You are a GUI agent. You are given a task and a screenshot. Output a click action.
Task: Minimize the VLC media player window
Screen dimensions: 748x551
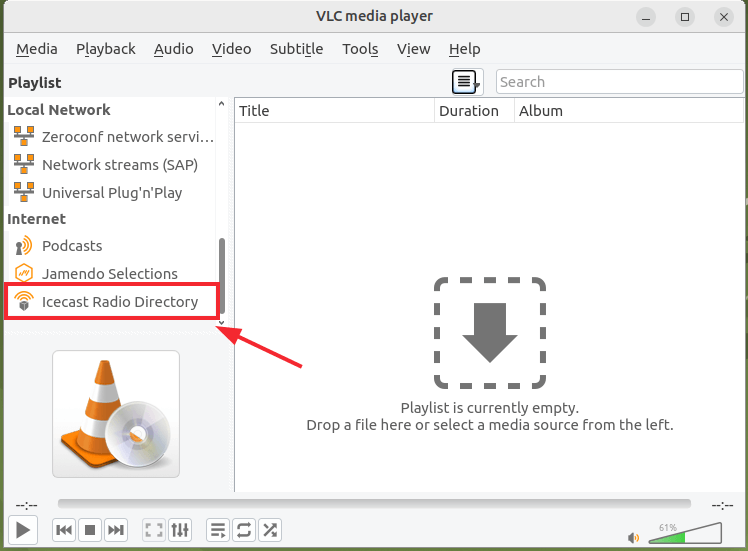point(646,17)
